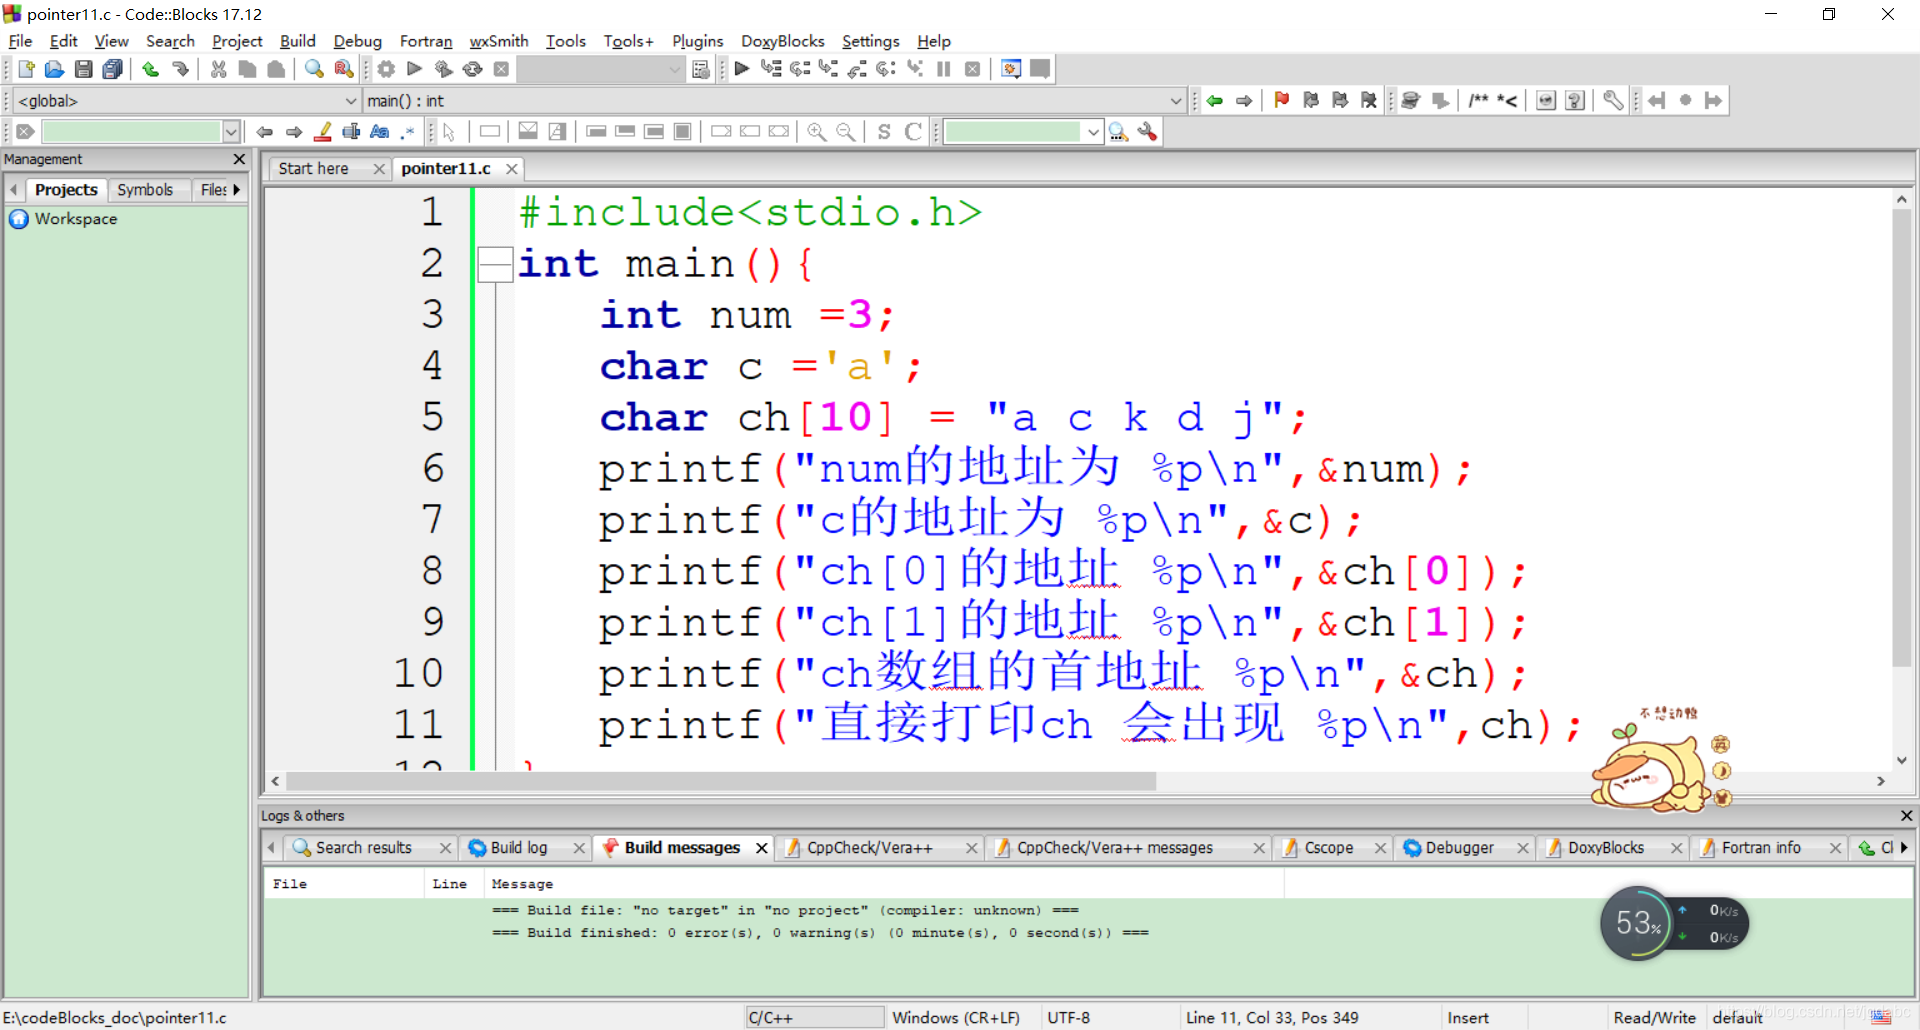1920x1030 pixels.
Task: Click the horizontal scrollbar of the editor
Action: 720,781
